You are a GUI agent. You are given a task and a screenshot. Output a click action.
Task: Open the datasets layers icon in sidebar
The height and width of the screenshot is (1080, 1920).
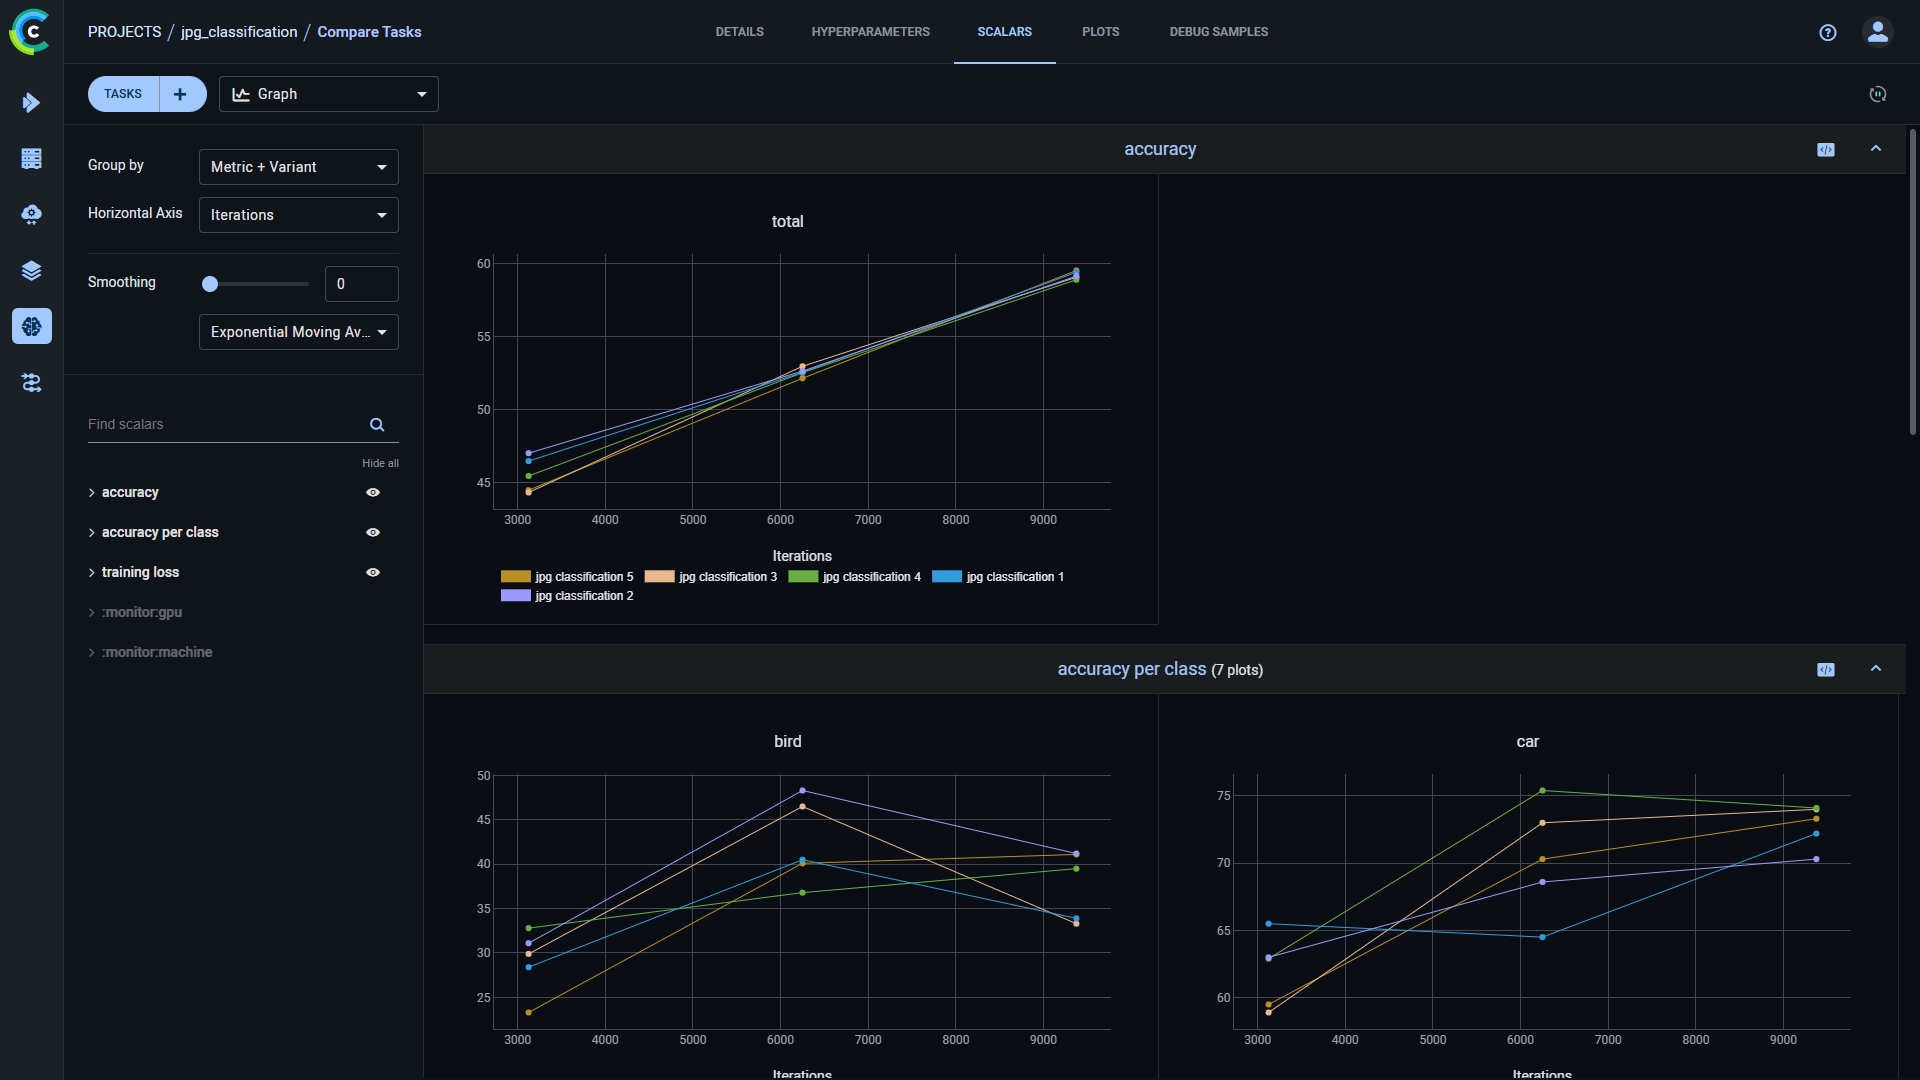pos(31,271)
